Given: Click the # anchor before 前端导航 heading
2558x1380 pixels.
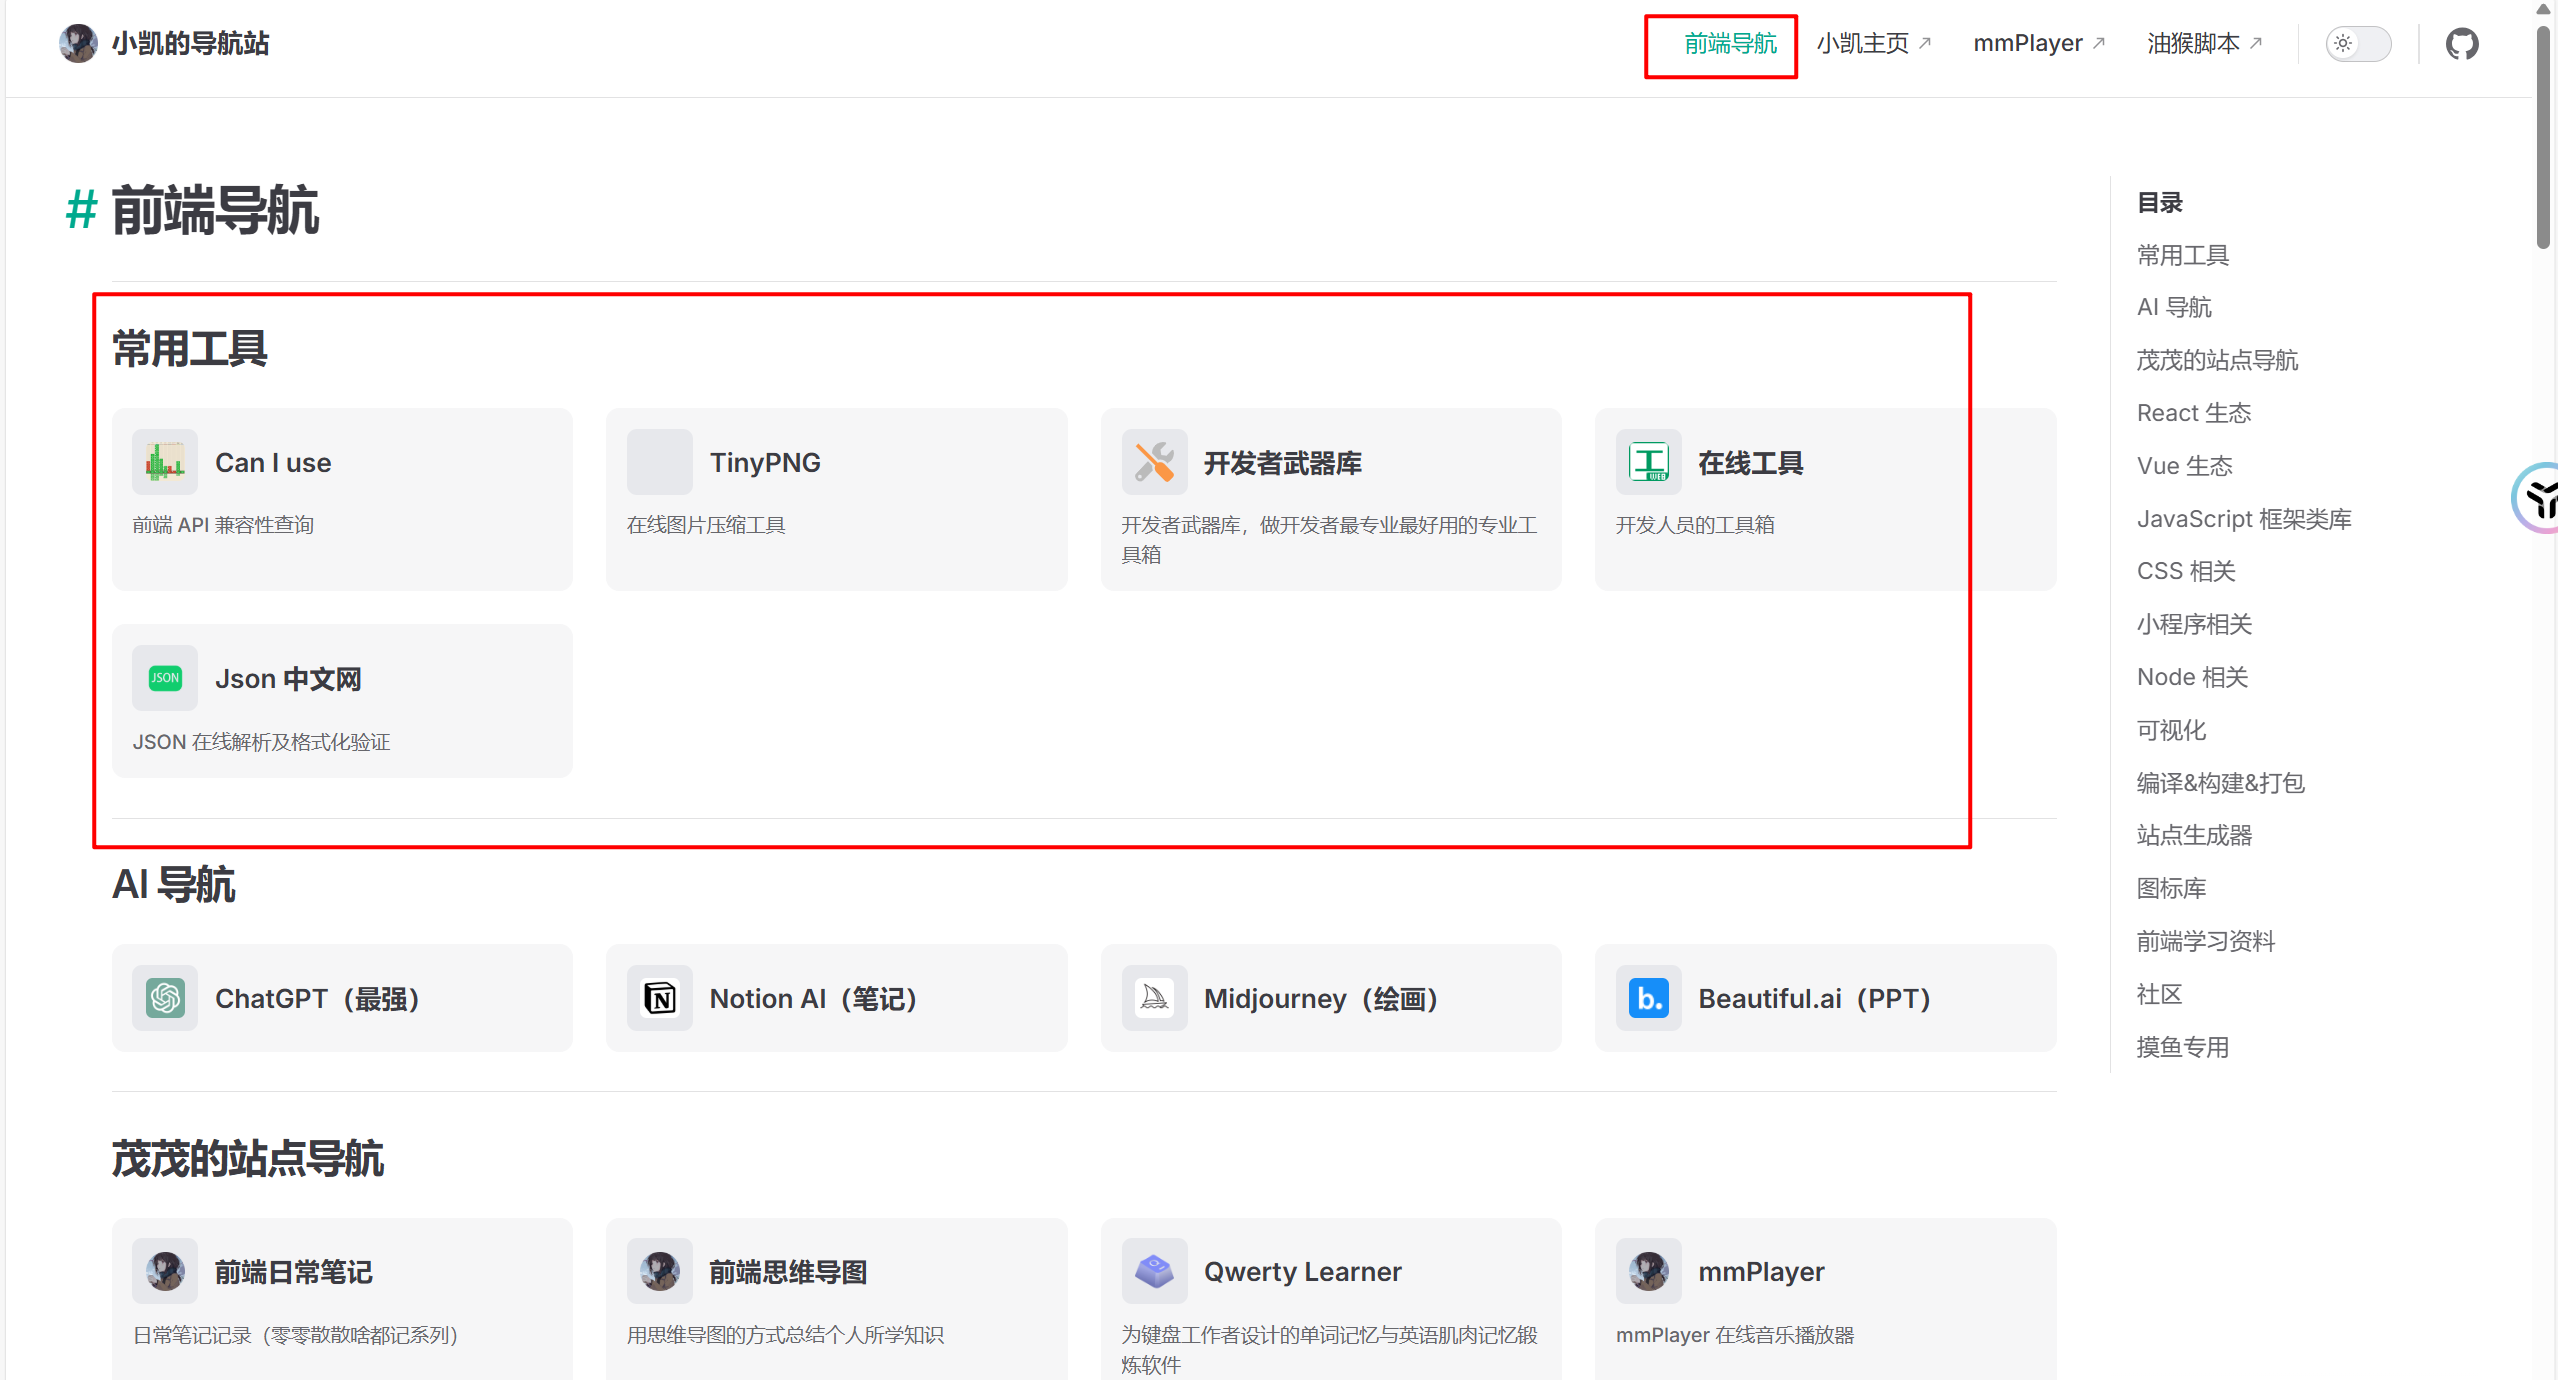Looking at the screenshot, I should [81, 210].
